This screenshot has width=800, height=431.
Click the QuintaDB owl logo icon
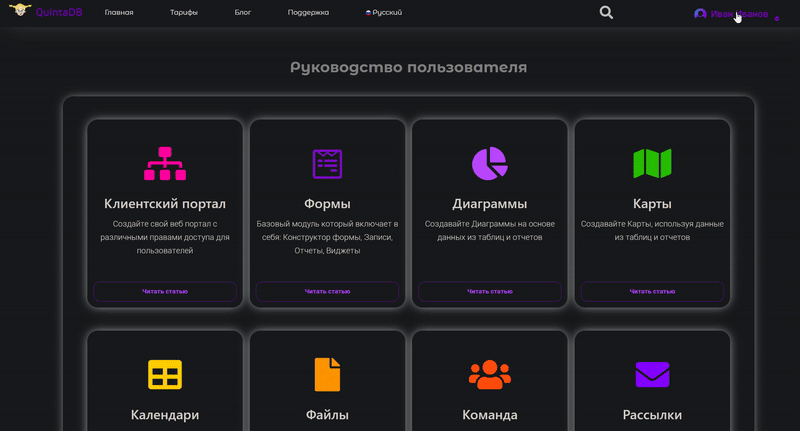click(20, 10)
